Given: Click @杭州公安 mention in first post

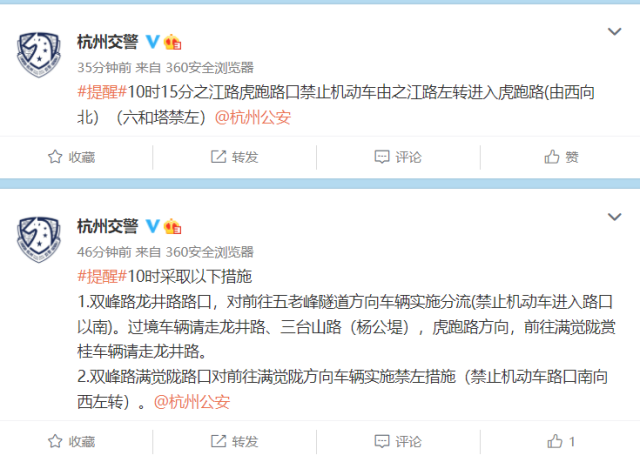Looking at the screenshot, I should tap(253, 118).
